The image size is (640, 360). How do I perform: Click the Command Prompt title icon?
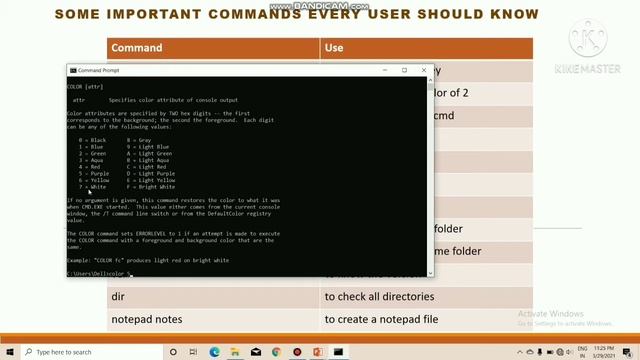73,70
